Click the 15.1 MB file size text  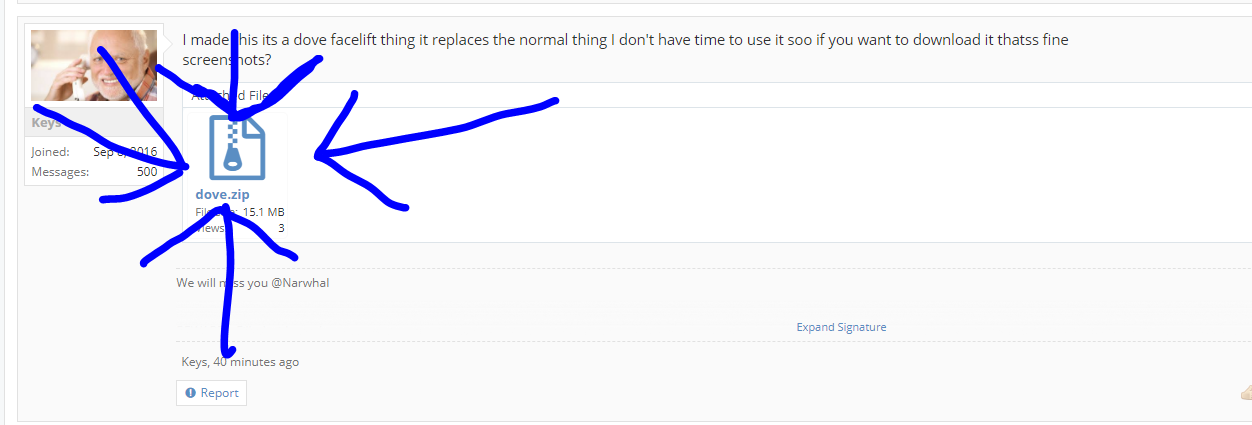pyautogui.click(x=264, y=212)
